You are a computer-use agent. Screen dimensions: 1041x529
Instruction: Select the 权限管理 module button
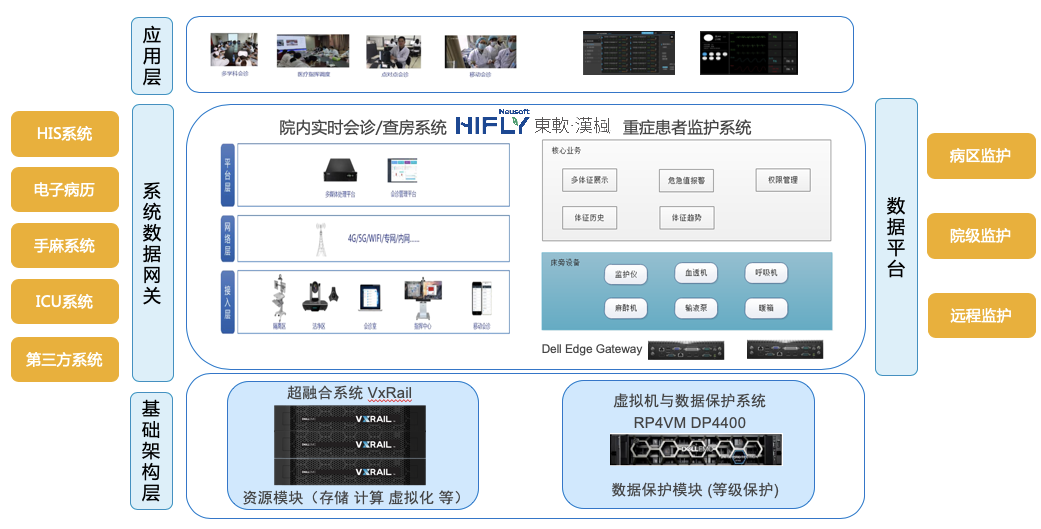click(783, 180)
